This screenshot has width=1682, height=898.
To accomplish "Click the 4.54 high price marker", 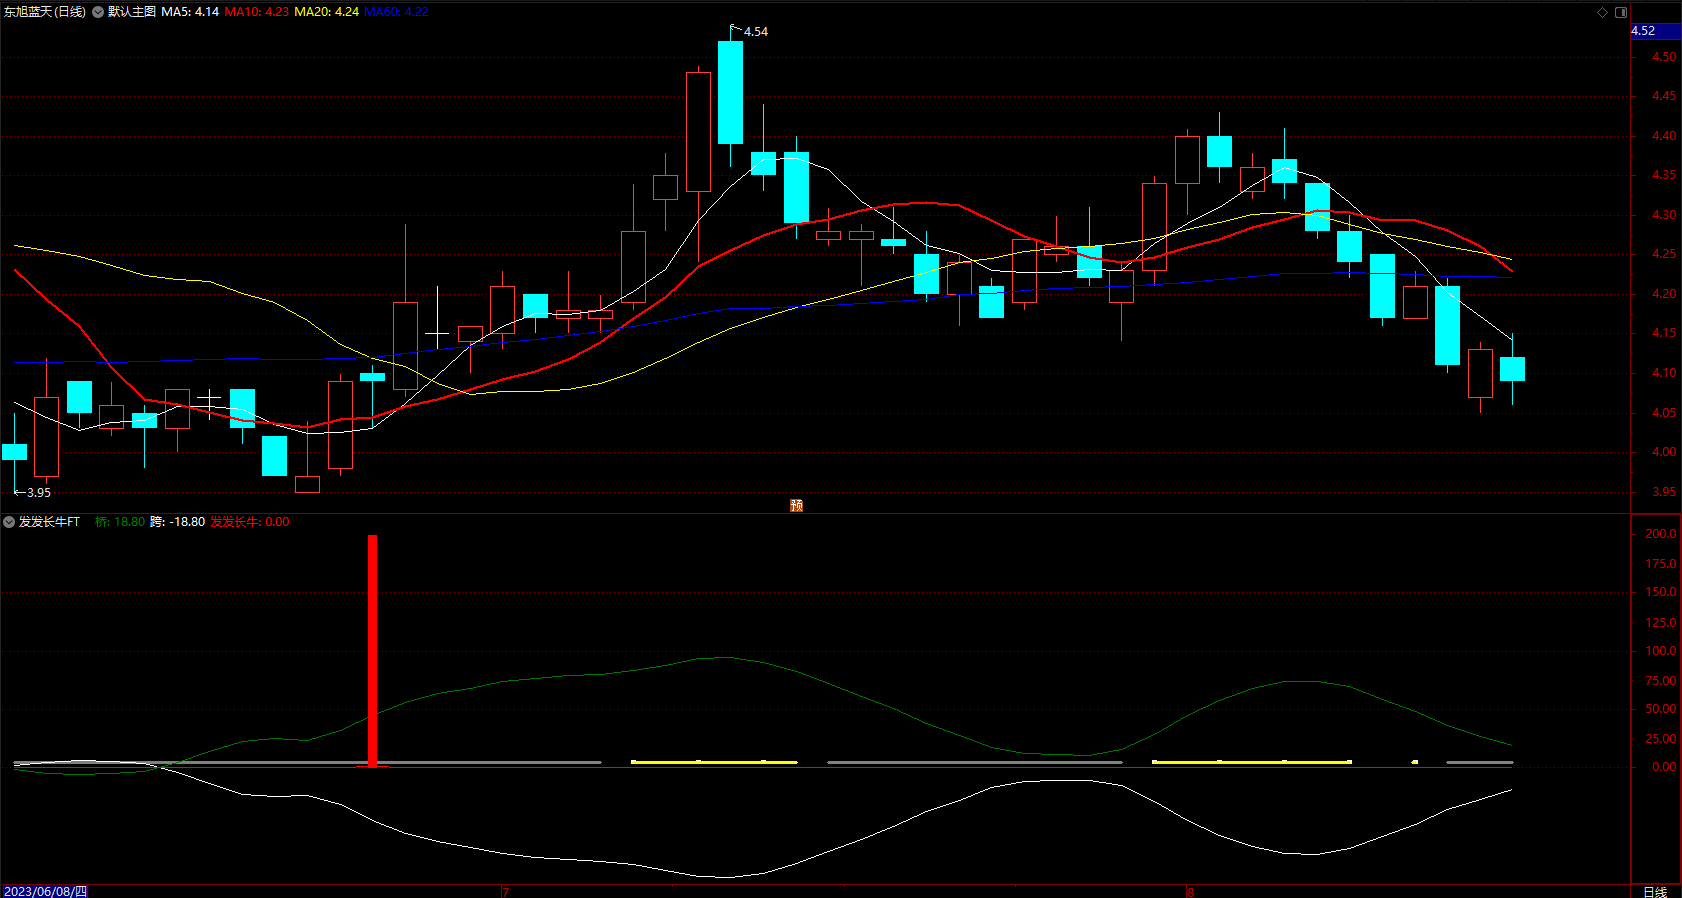I will [x=756, y=32].
